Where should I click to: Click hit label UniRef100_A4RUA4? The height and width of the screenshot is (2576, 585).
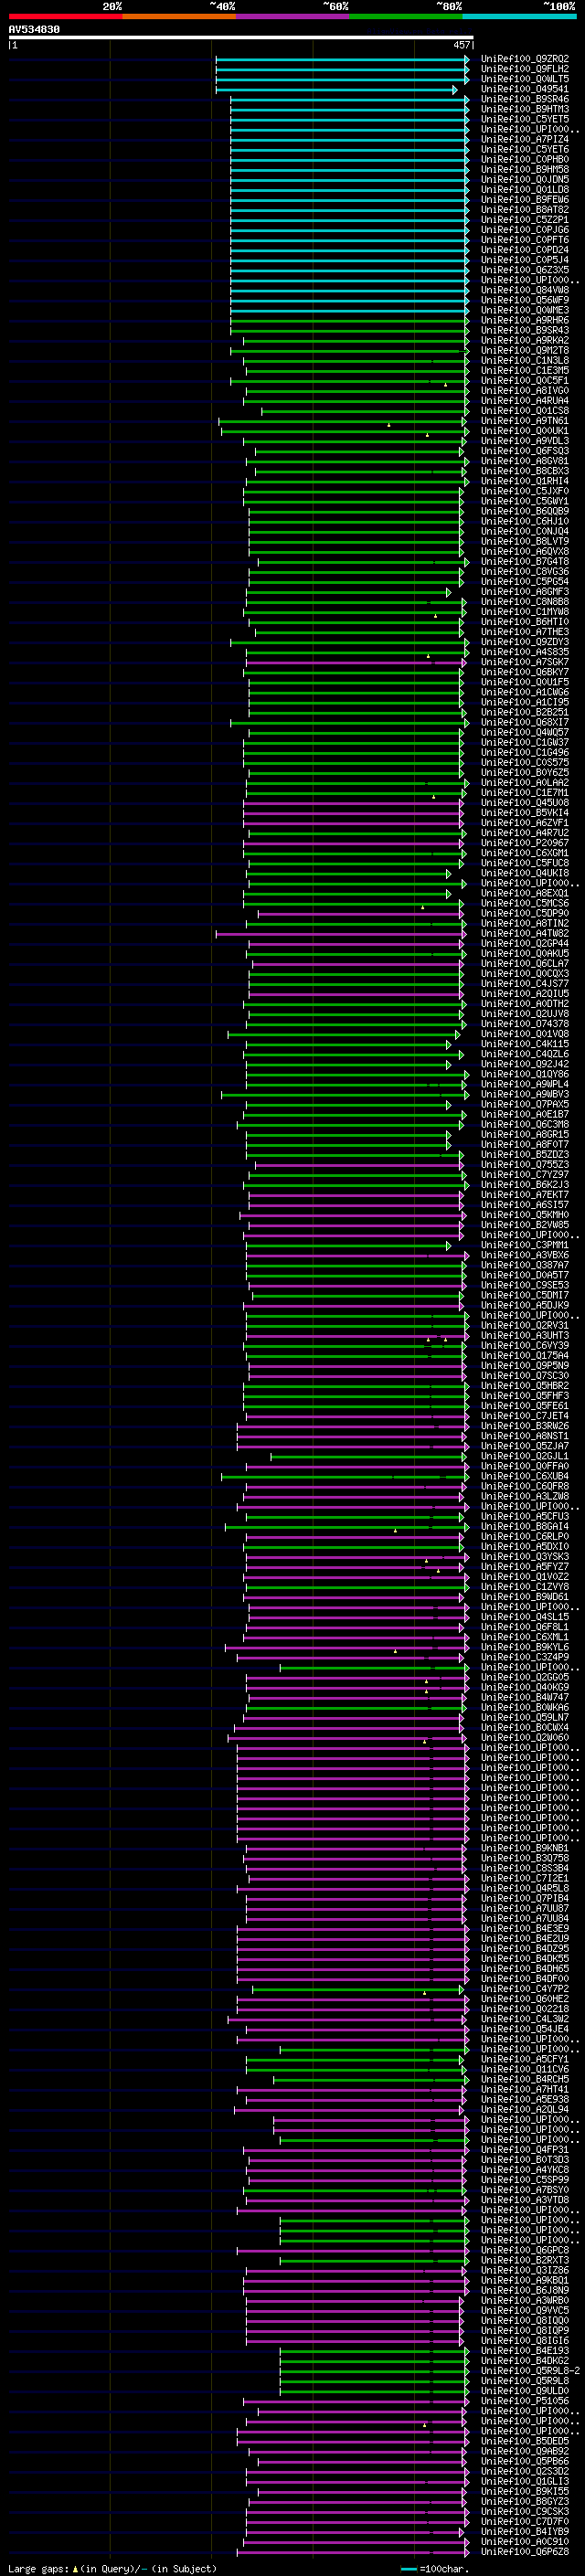525,401
